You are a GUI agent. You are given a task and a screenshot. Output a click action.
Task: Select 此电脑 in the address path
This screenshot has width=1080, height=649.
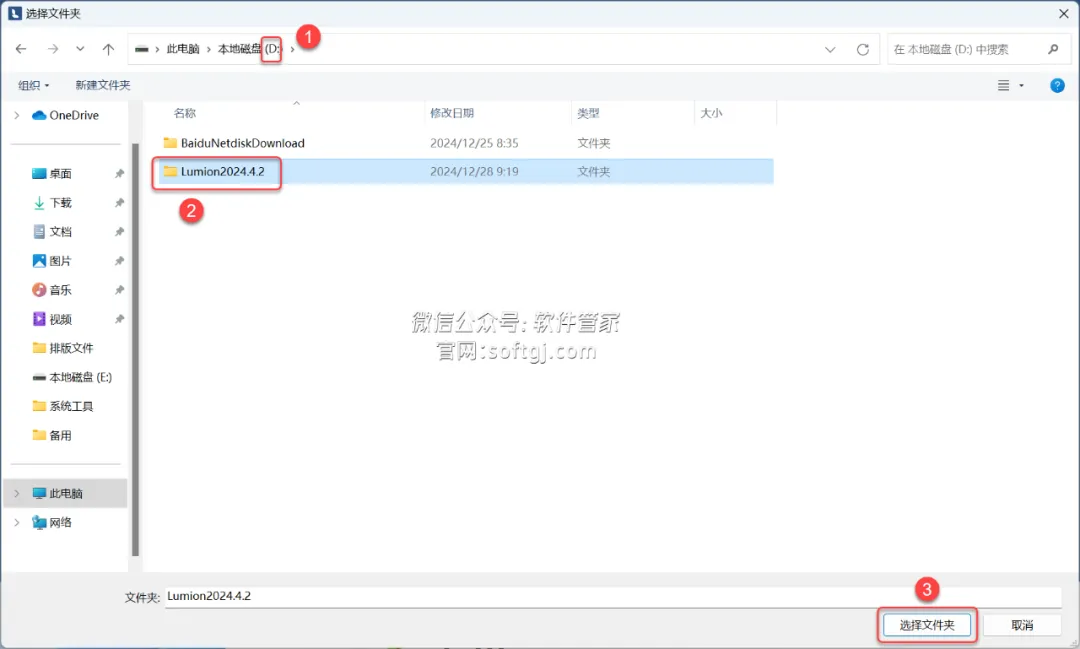(183, 49)
